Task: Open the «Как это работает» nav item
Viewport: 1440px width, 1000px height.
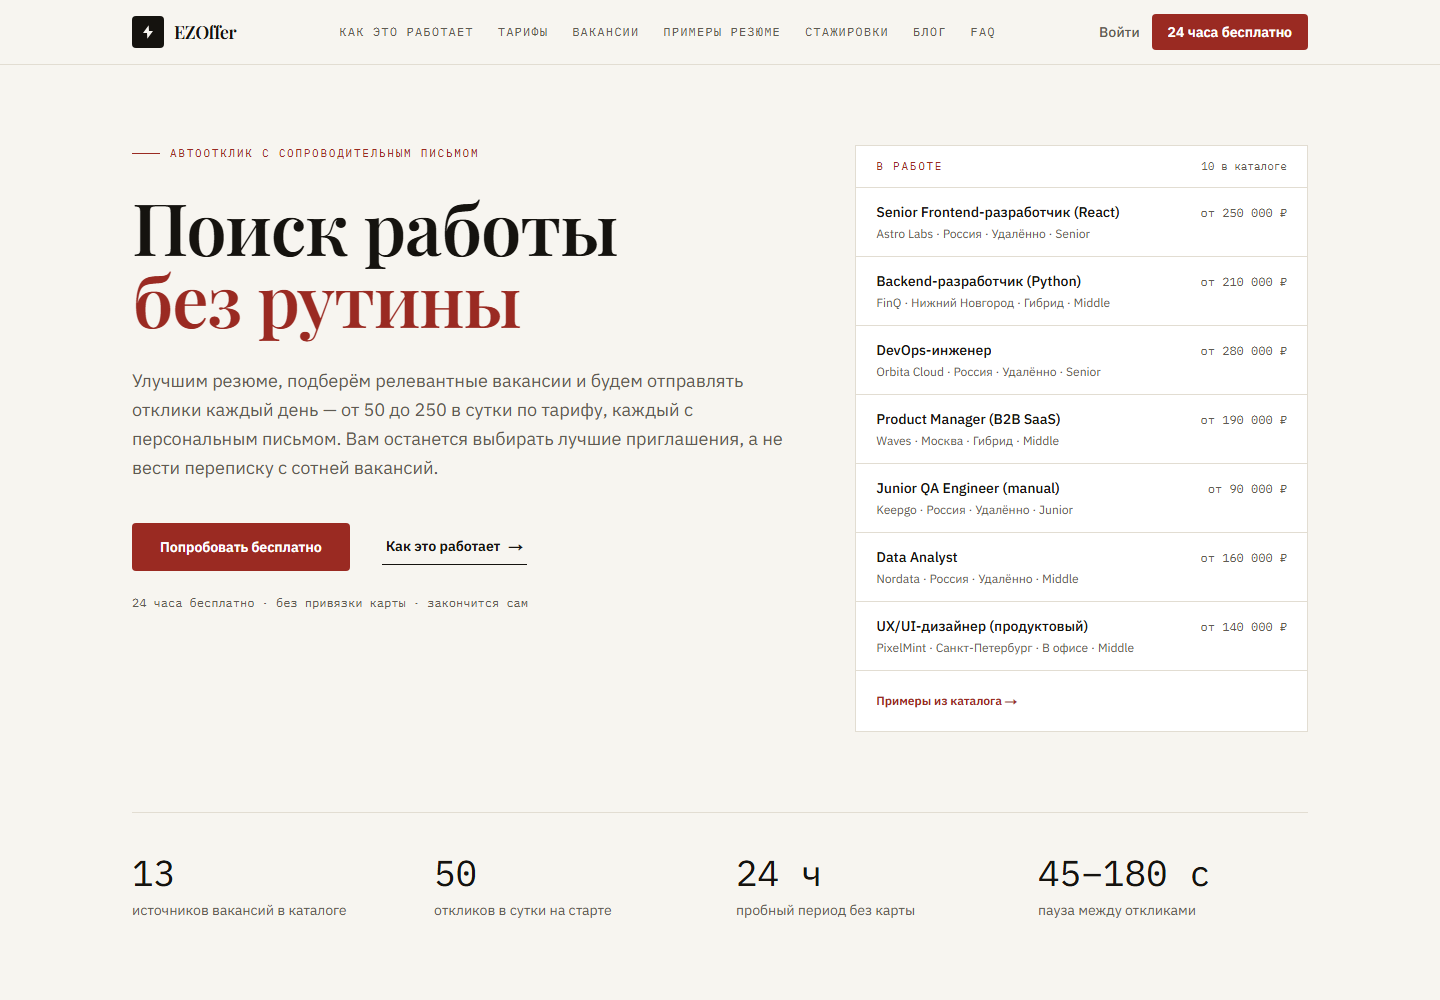Action: [x=406, y=32]
